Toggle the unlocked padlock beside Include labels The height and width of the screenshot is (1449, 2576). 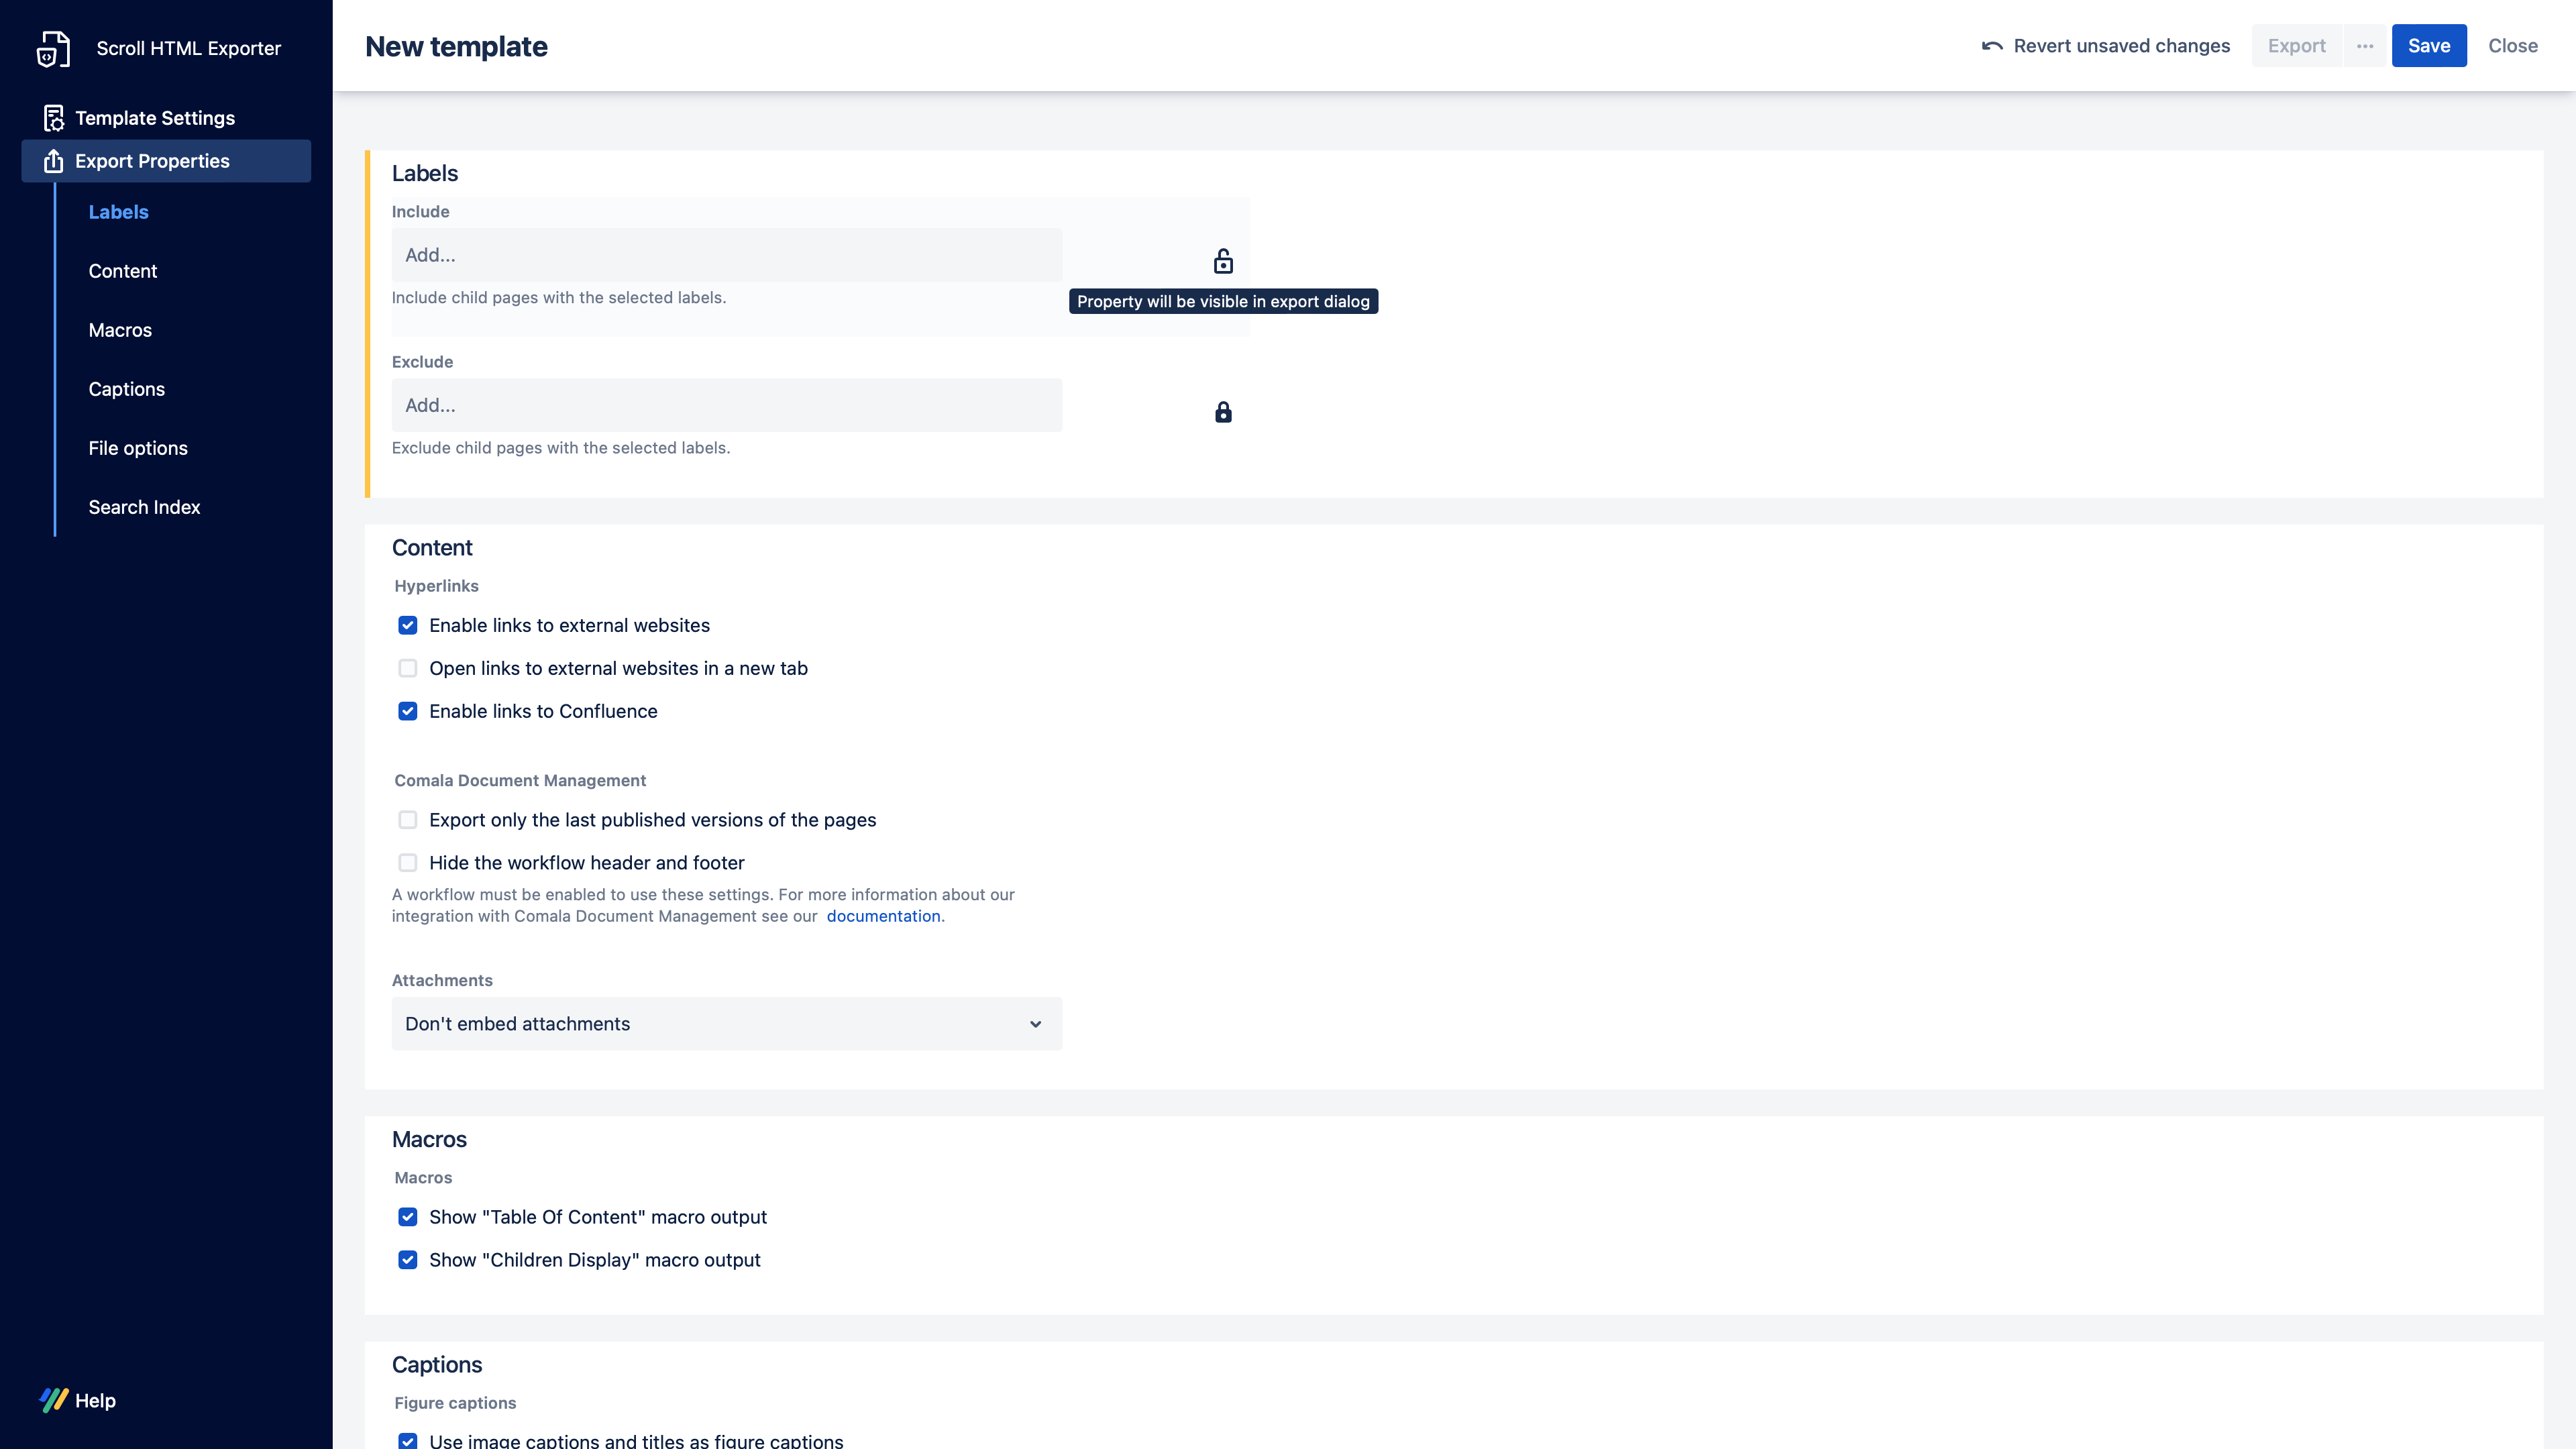point(1223,261)
